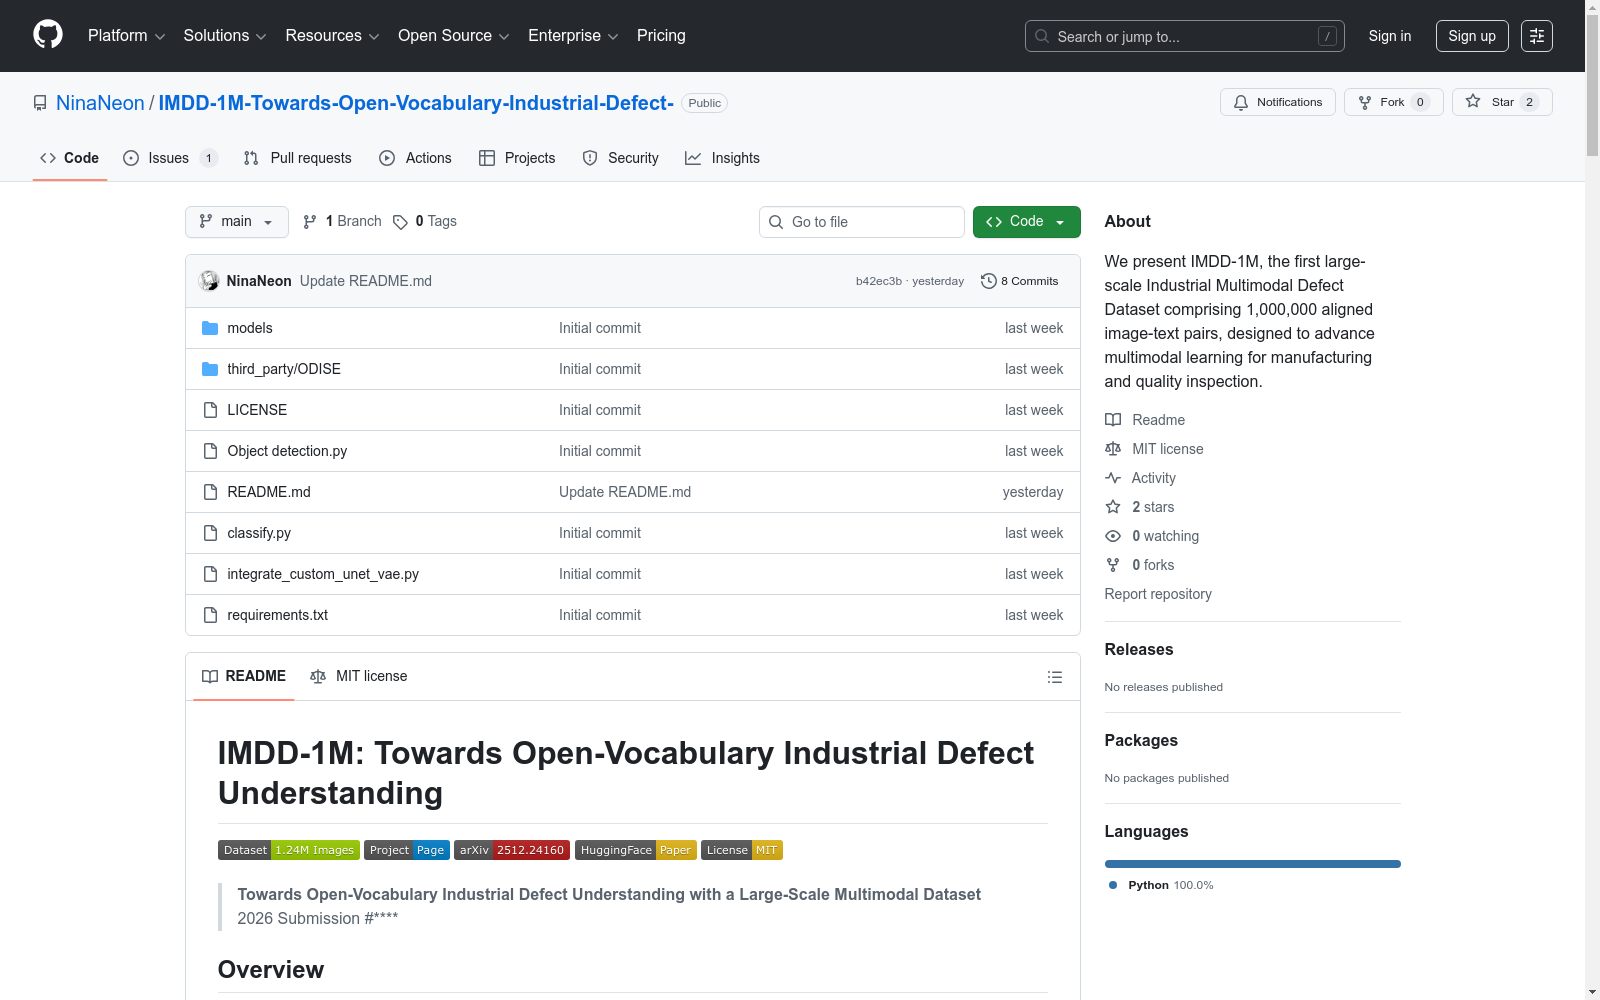Expand the Enterprise menu
Viewport: 1600px width, 1000px height.
[x=574, y=36]
